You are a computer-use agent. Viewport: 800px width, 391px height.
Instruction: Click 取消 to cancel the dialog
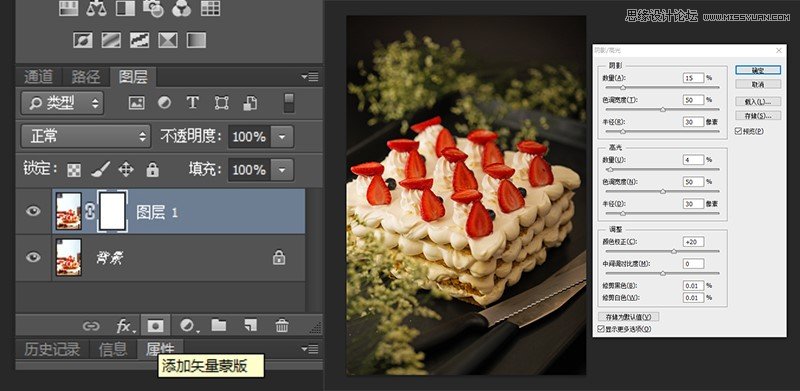758,84
